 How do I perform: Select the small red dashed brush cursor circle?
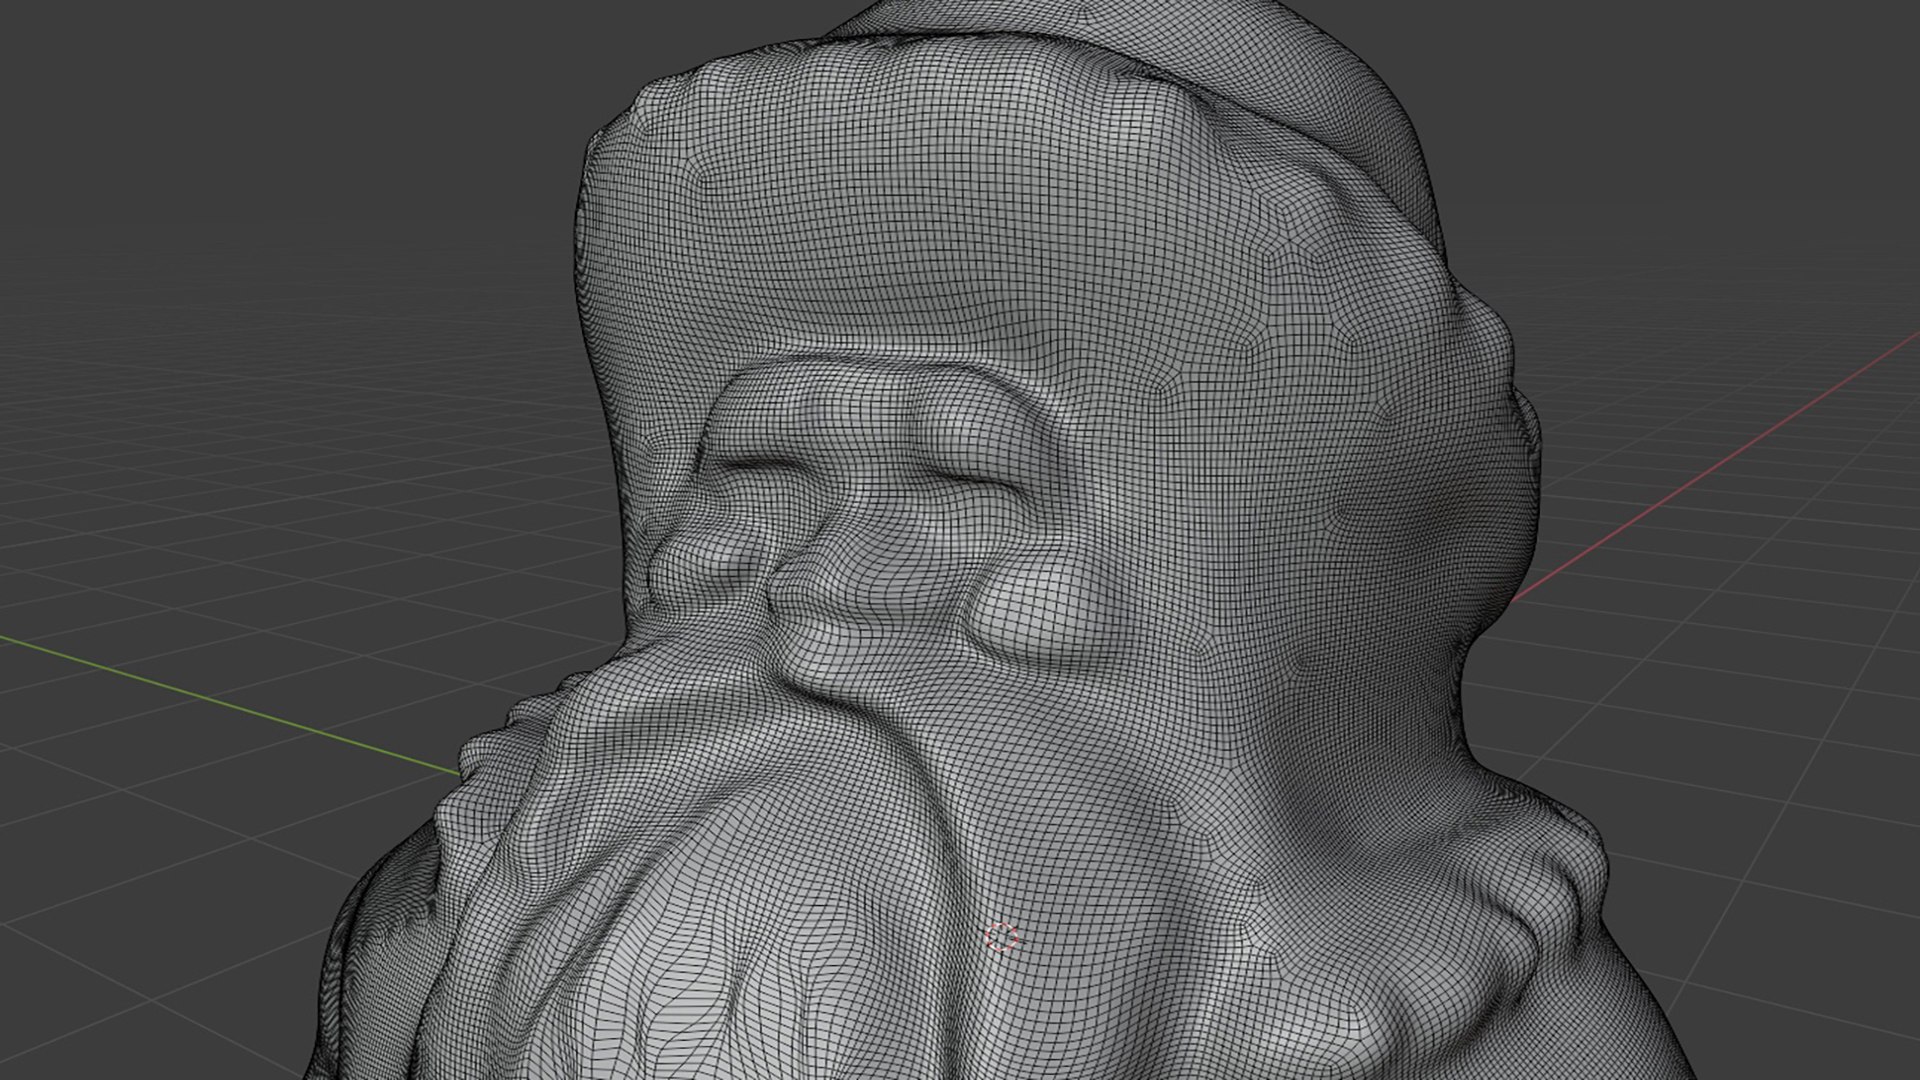point(1001,937)
